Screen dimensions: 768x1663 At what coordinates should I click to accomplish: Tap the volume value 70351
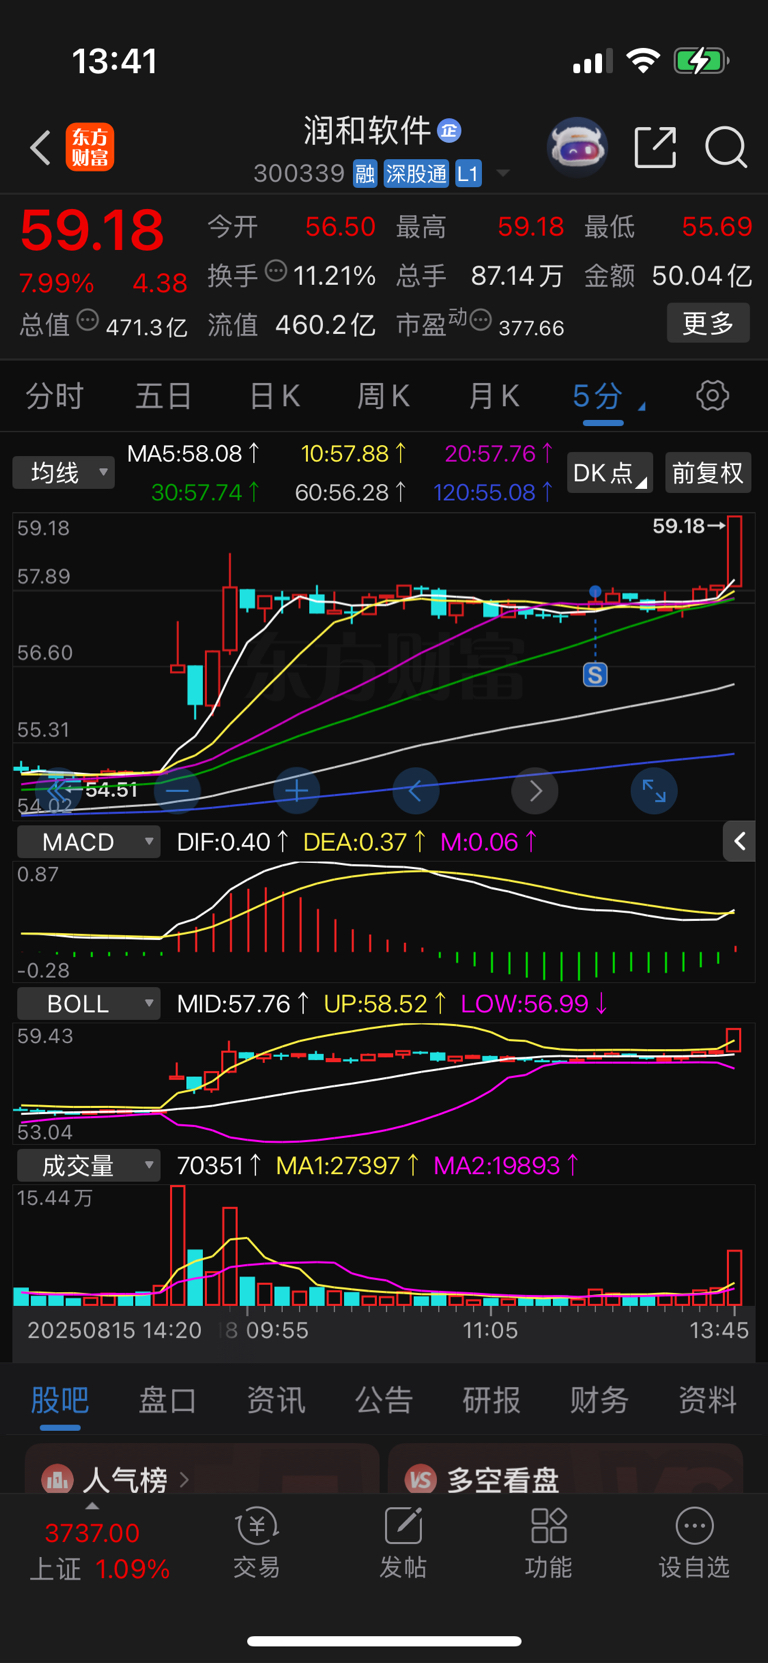219,1165
